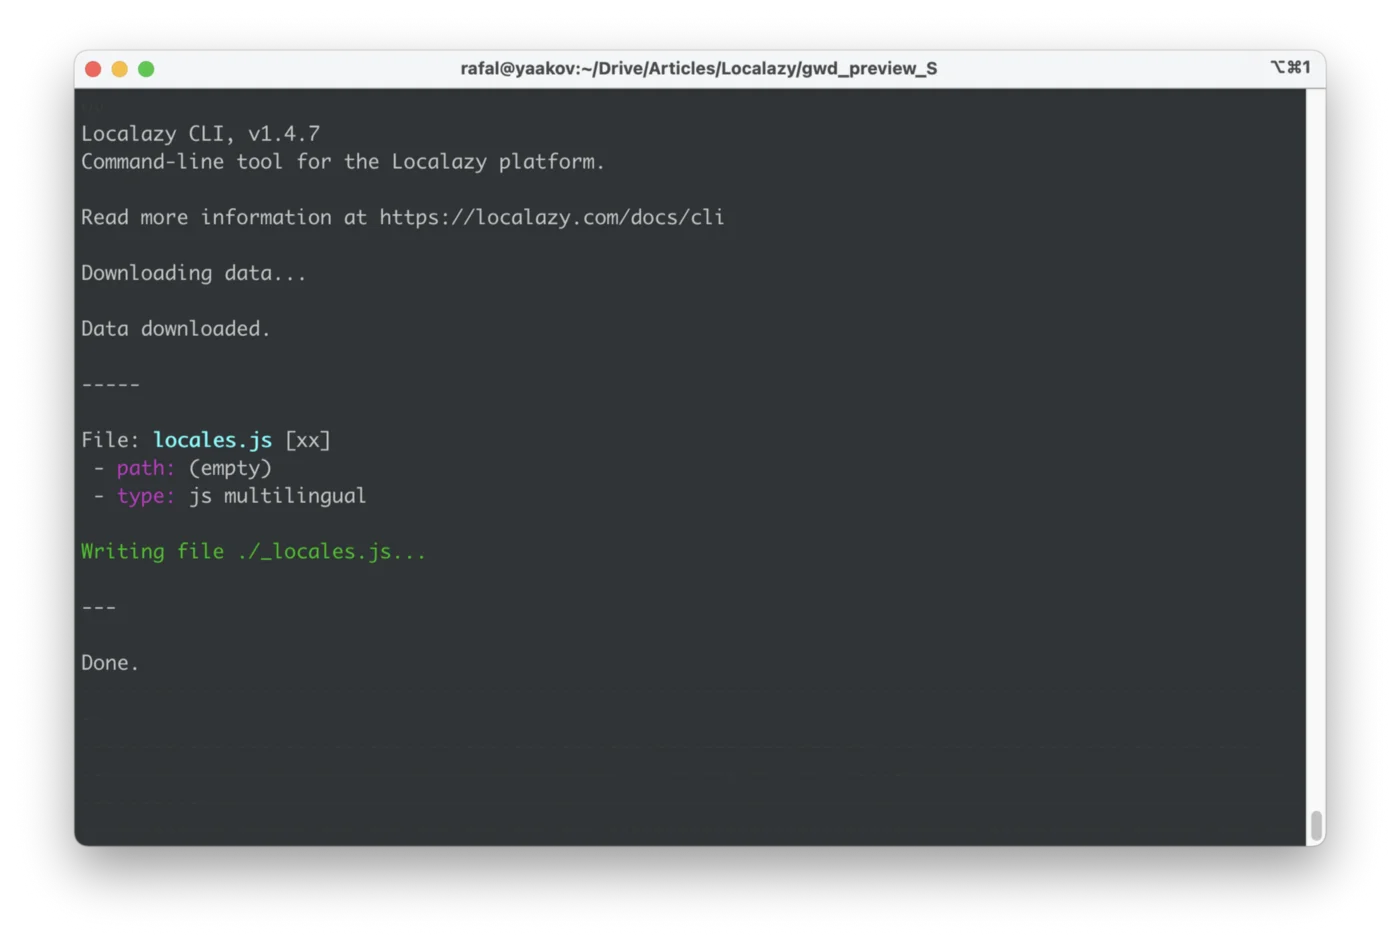
Task: Click the 'Done.' output line
Action: [110, 663]
